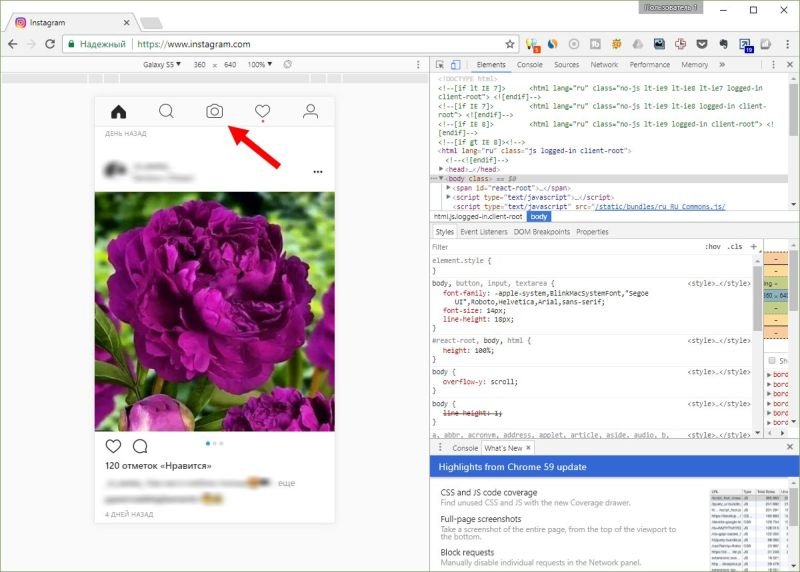The image size is (800, 572).
Task: Select the Event Listeners tab
Action: click(x=484, y=232)
